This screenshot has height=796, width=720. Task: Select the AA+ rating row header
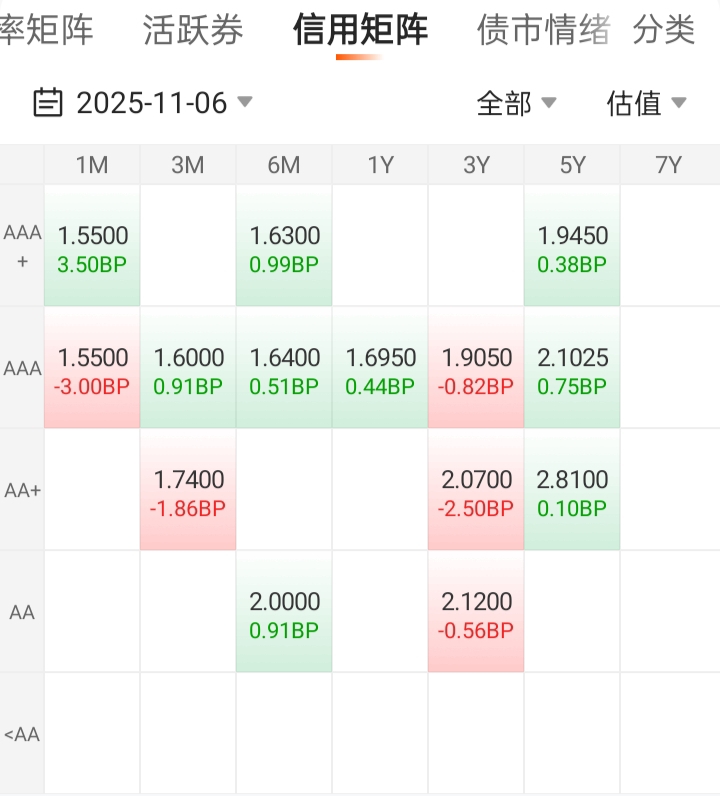point(22,490)
